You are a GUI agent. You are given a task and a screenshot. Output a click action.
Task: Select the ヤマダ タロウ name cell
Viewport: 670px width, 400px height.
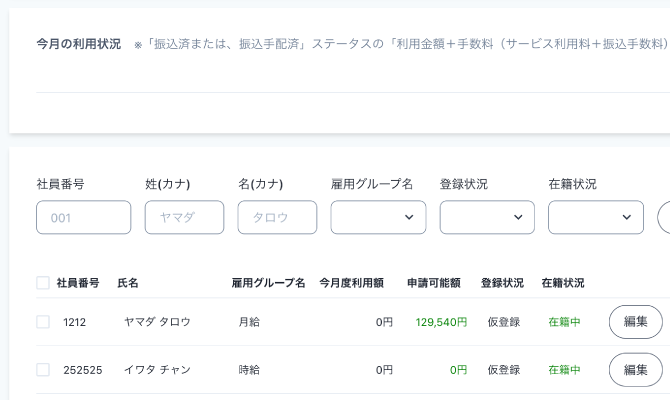tap(157, 322)
